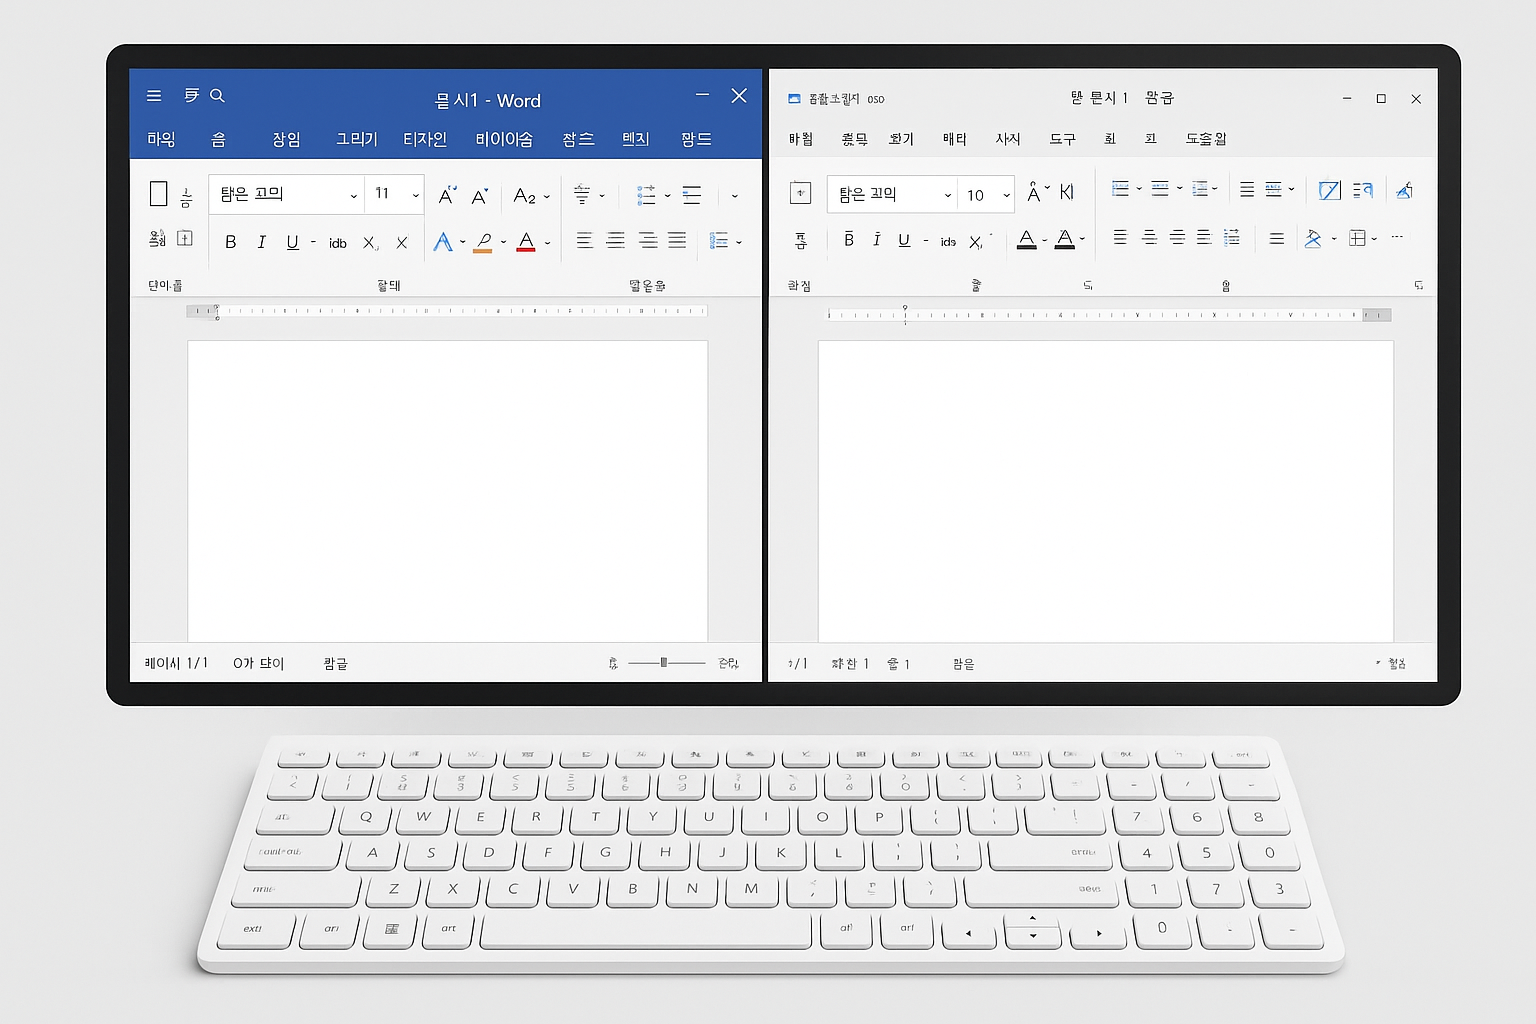Click the paragraph group dialog launcher in white window
The width and height of the screenshot is (1536, 1024).
coord(1418,286)
